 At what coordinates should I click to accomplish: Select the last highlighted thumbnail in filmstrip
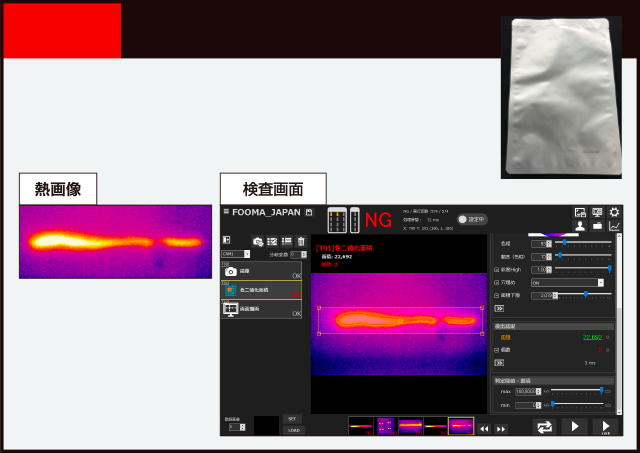[x=461, y=426]
